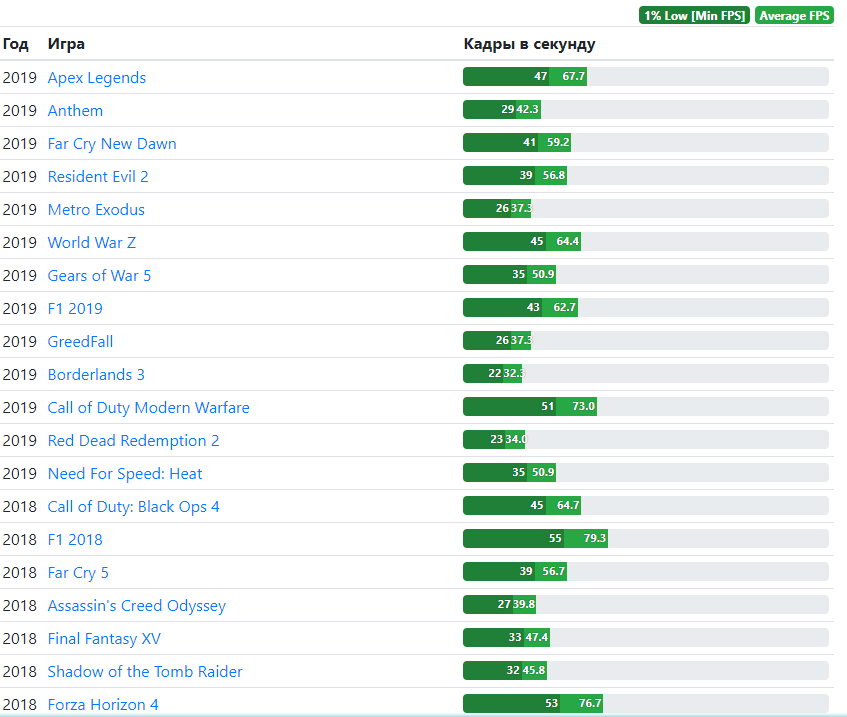Click Need For Speed: Heat link
This screenshot has height=717, width=847.
coord(125,474)
